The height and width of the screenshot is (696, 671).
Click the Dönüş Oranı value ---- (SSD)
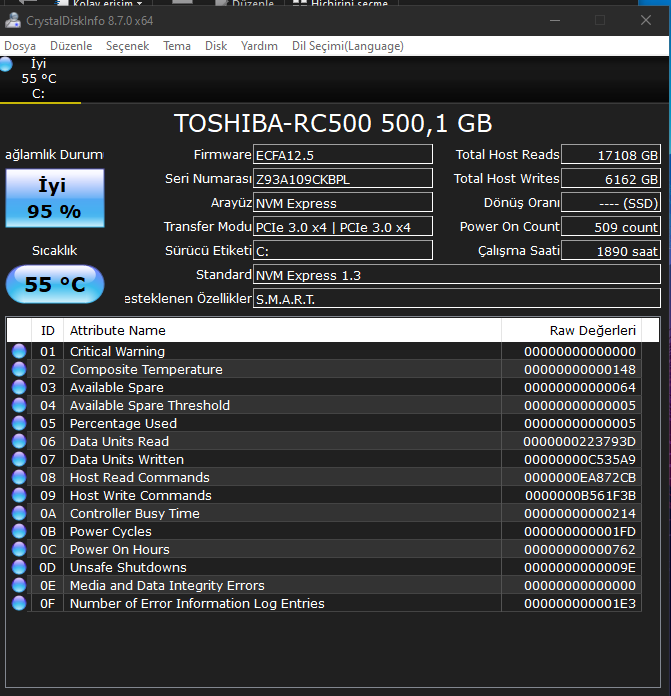(611, 203)
